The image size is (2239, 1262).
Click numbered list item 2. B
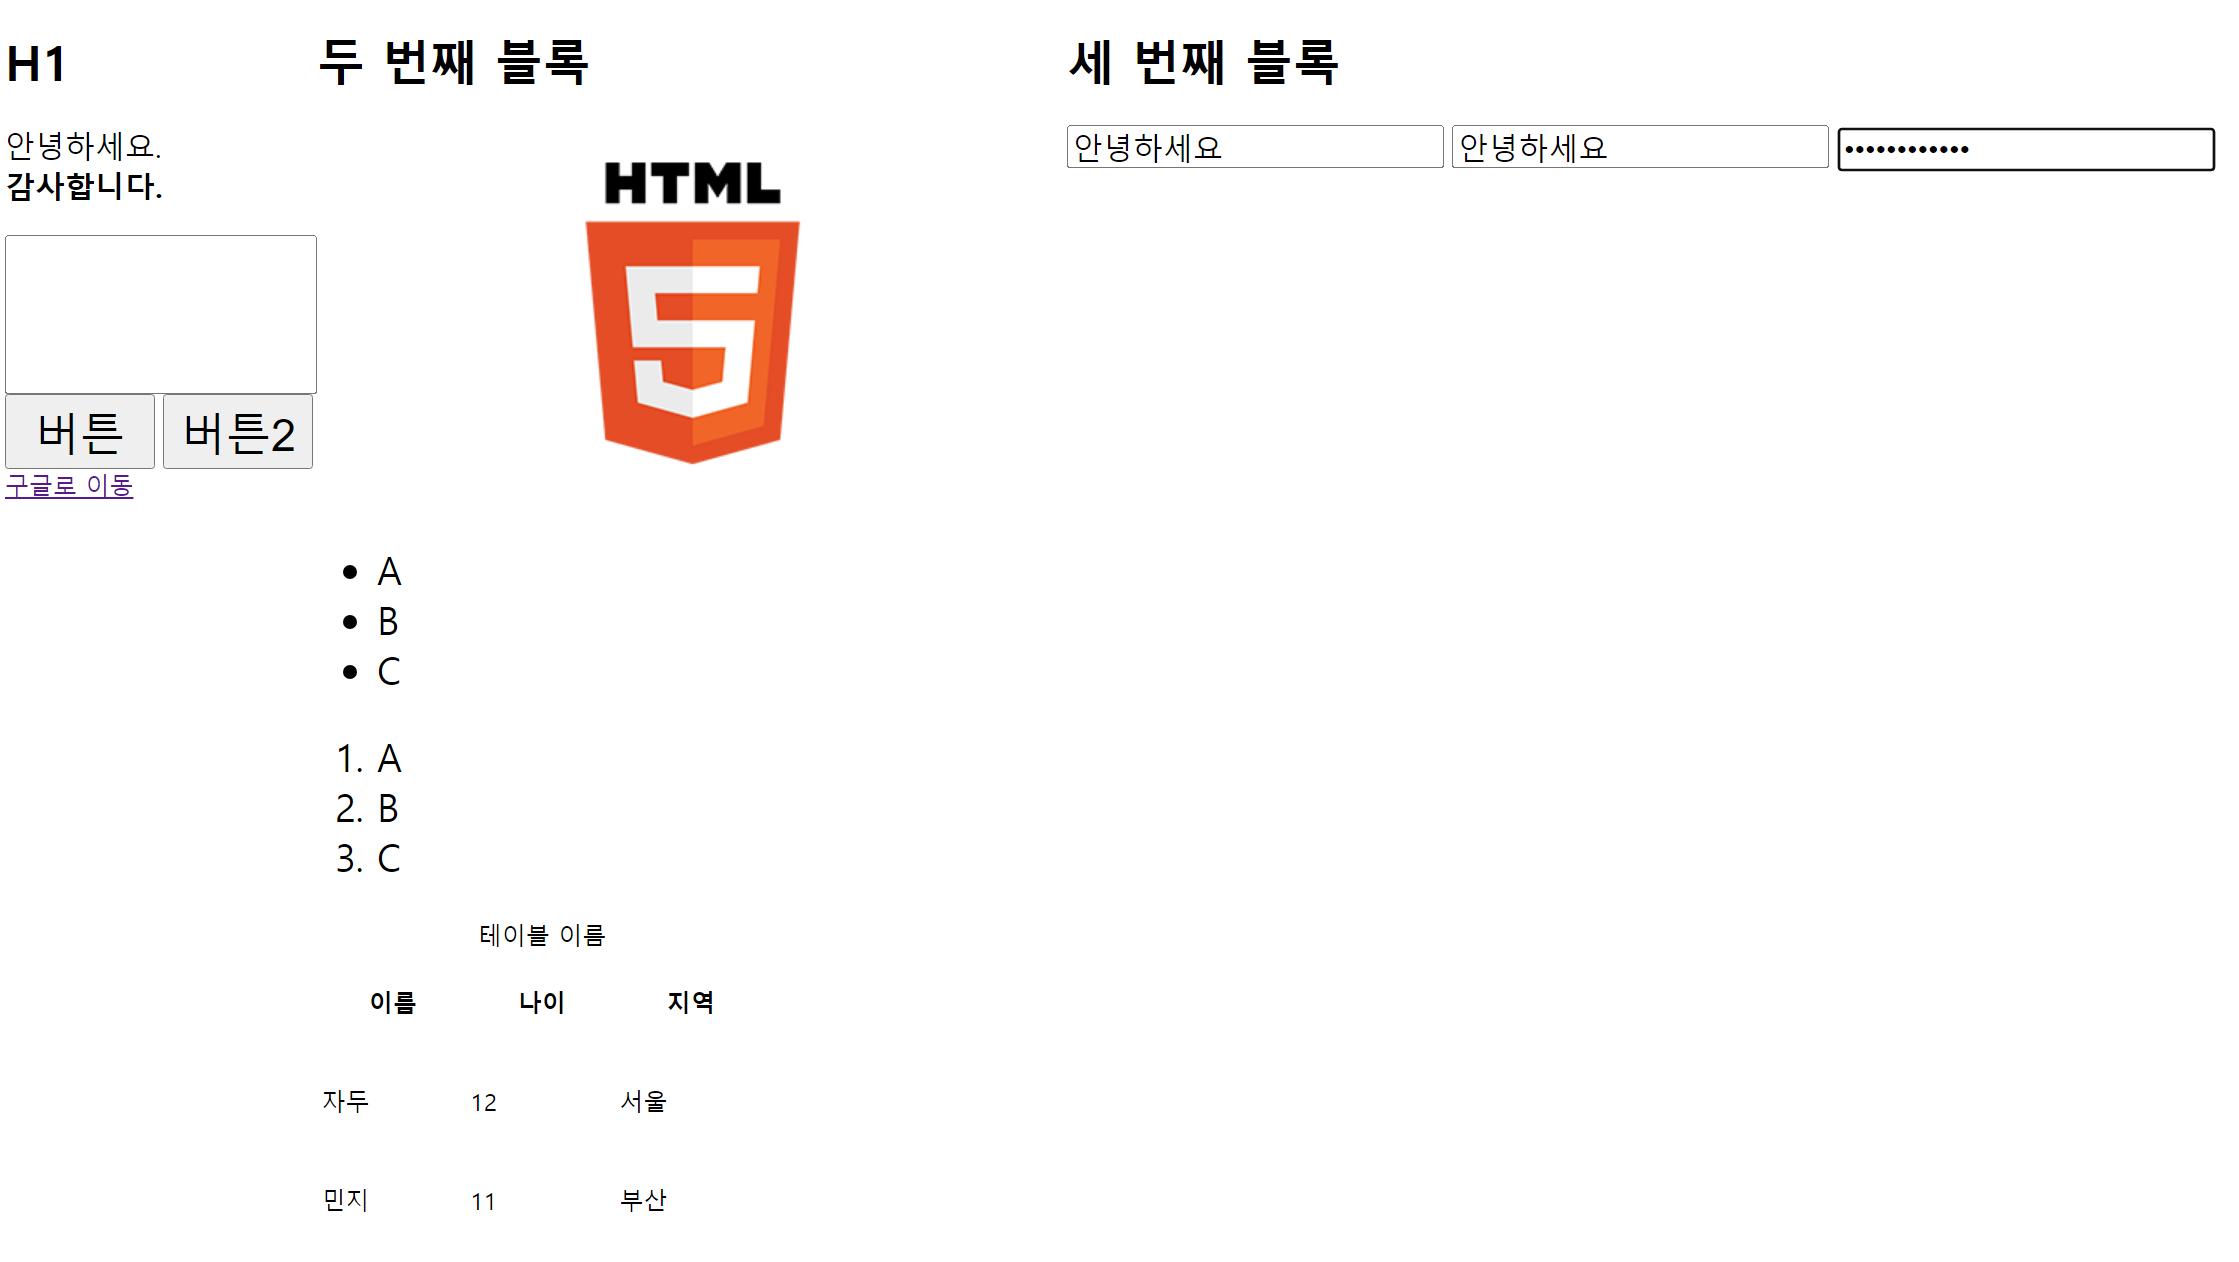[368, 809]
